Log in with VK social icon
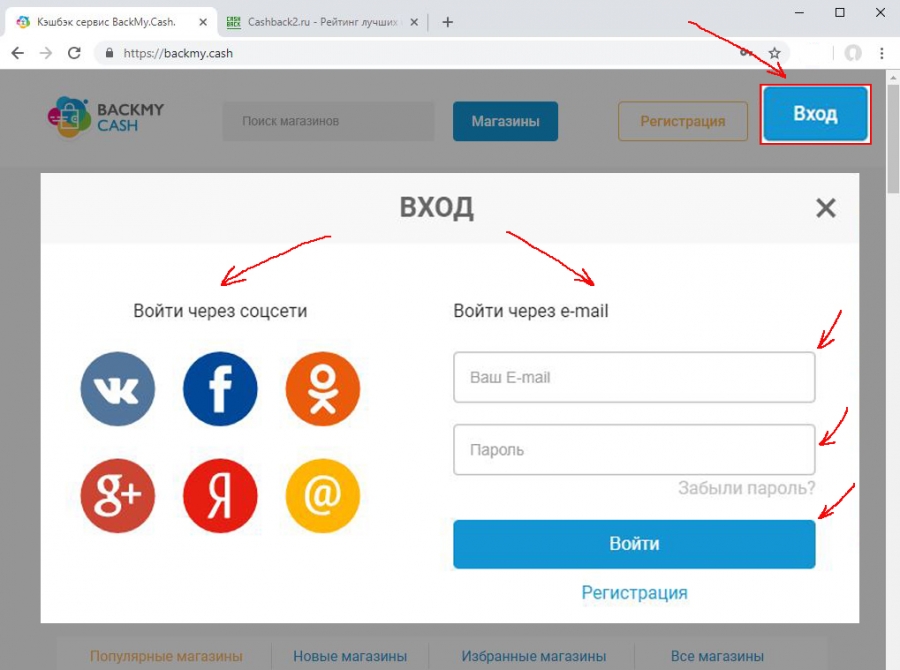900x670 pixels. (118, 389)
